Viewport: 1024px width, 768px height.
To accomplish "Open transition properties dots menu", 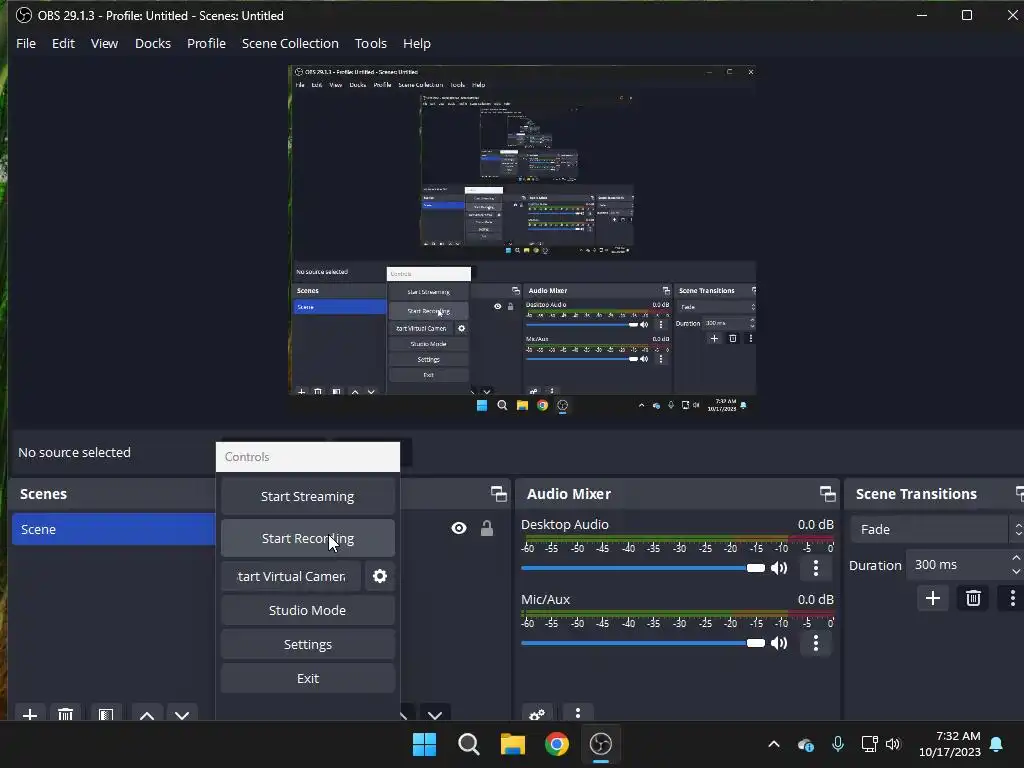I will point(1012,598).
